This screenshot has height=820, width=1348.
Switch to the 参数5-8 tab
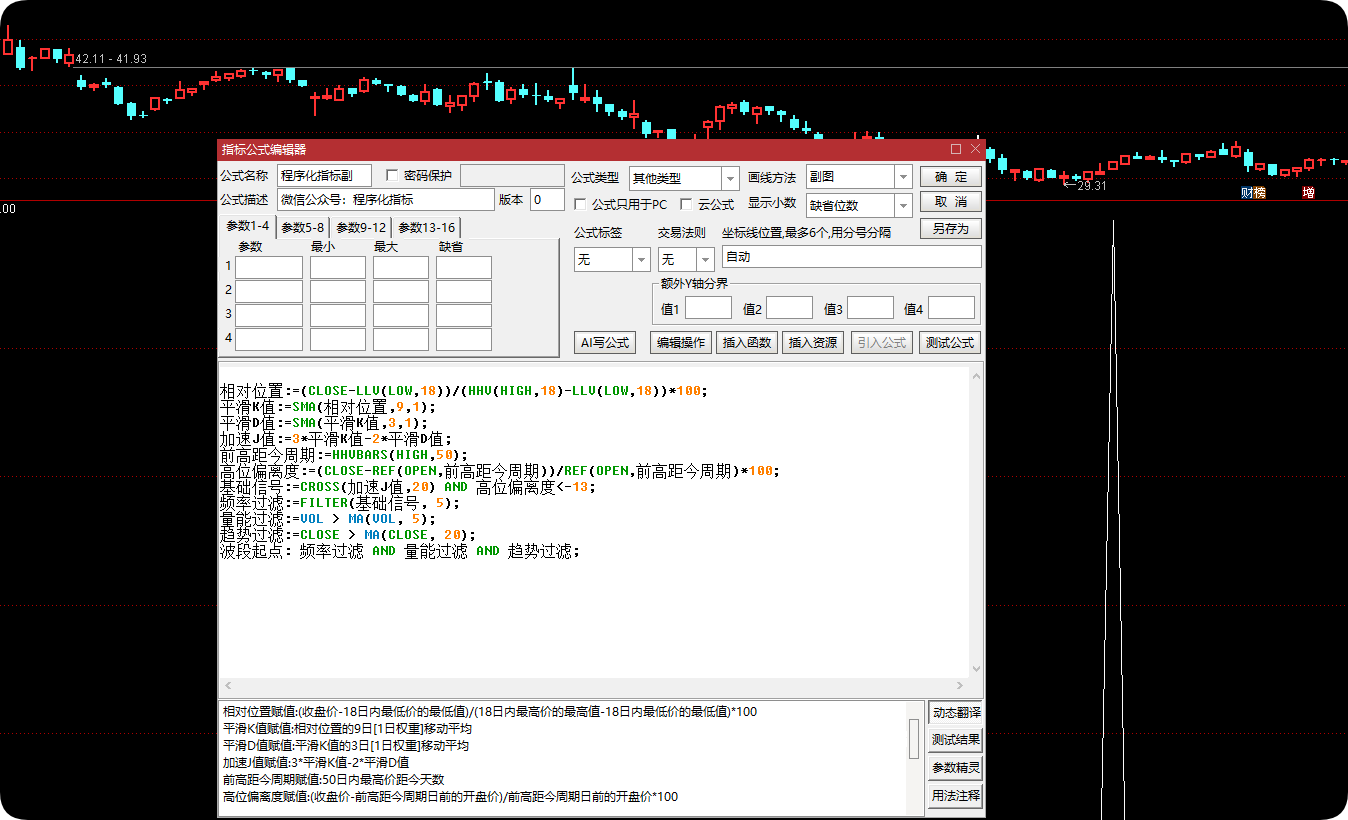[302, 227]
